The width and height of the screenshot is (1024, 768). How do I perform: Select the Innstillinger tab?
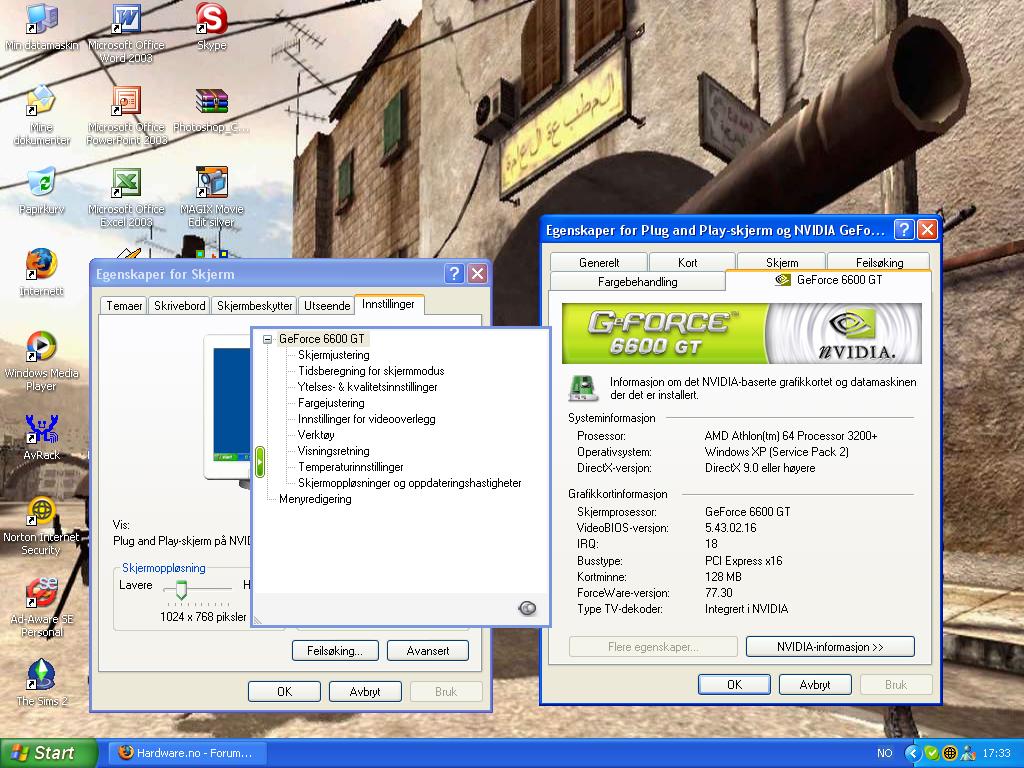pyautogui.click(x=388, y=304)
